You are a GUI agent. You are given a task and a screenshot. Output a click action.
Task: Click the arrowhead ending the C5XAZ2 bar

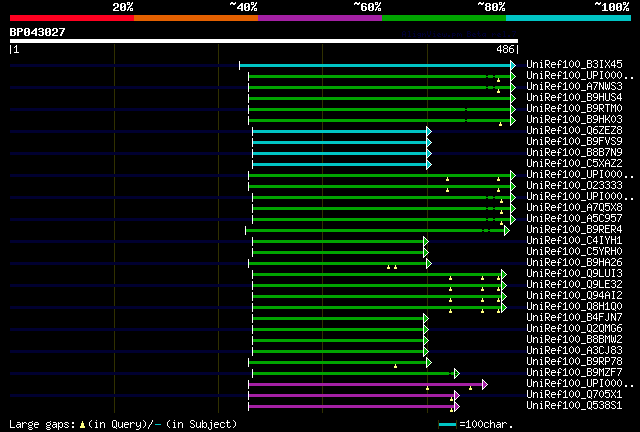(x=429, y=165)
